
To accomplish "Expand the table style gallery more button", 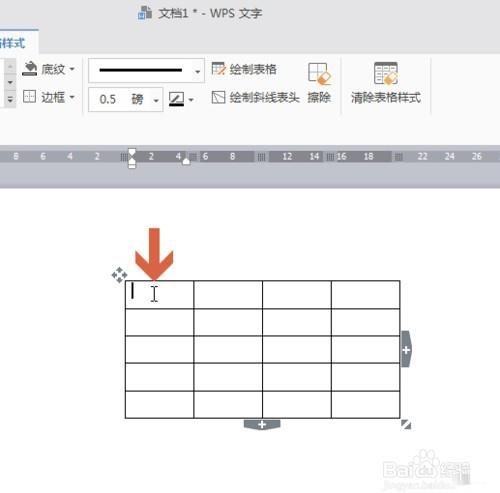I will [10, 99].
